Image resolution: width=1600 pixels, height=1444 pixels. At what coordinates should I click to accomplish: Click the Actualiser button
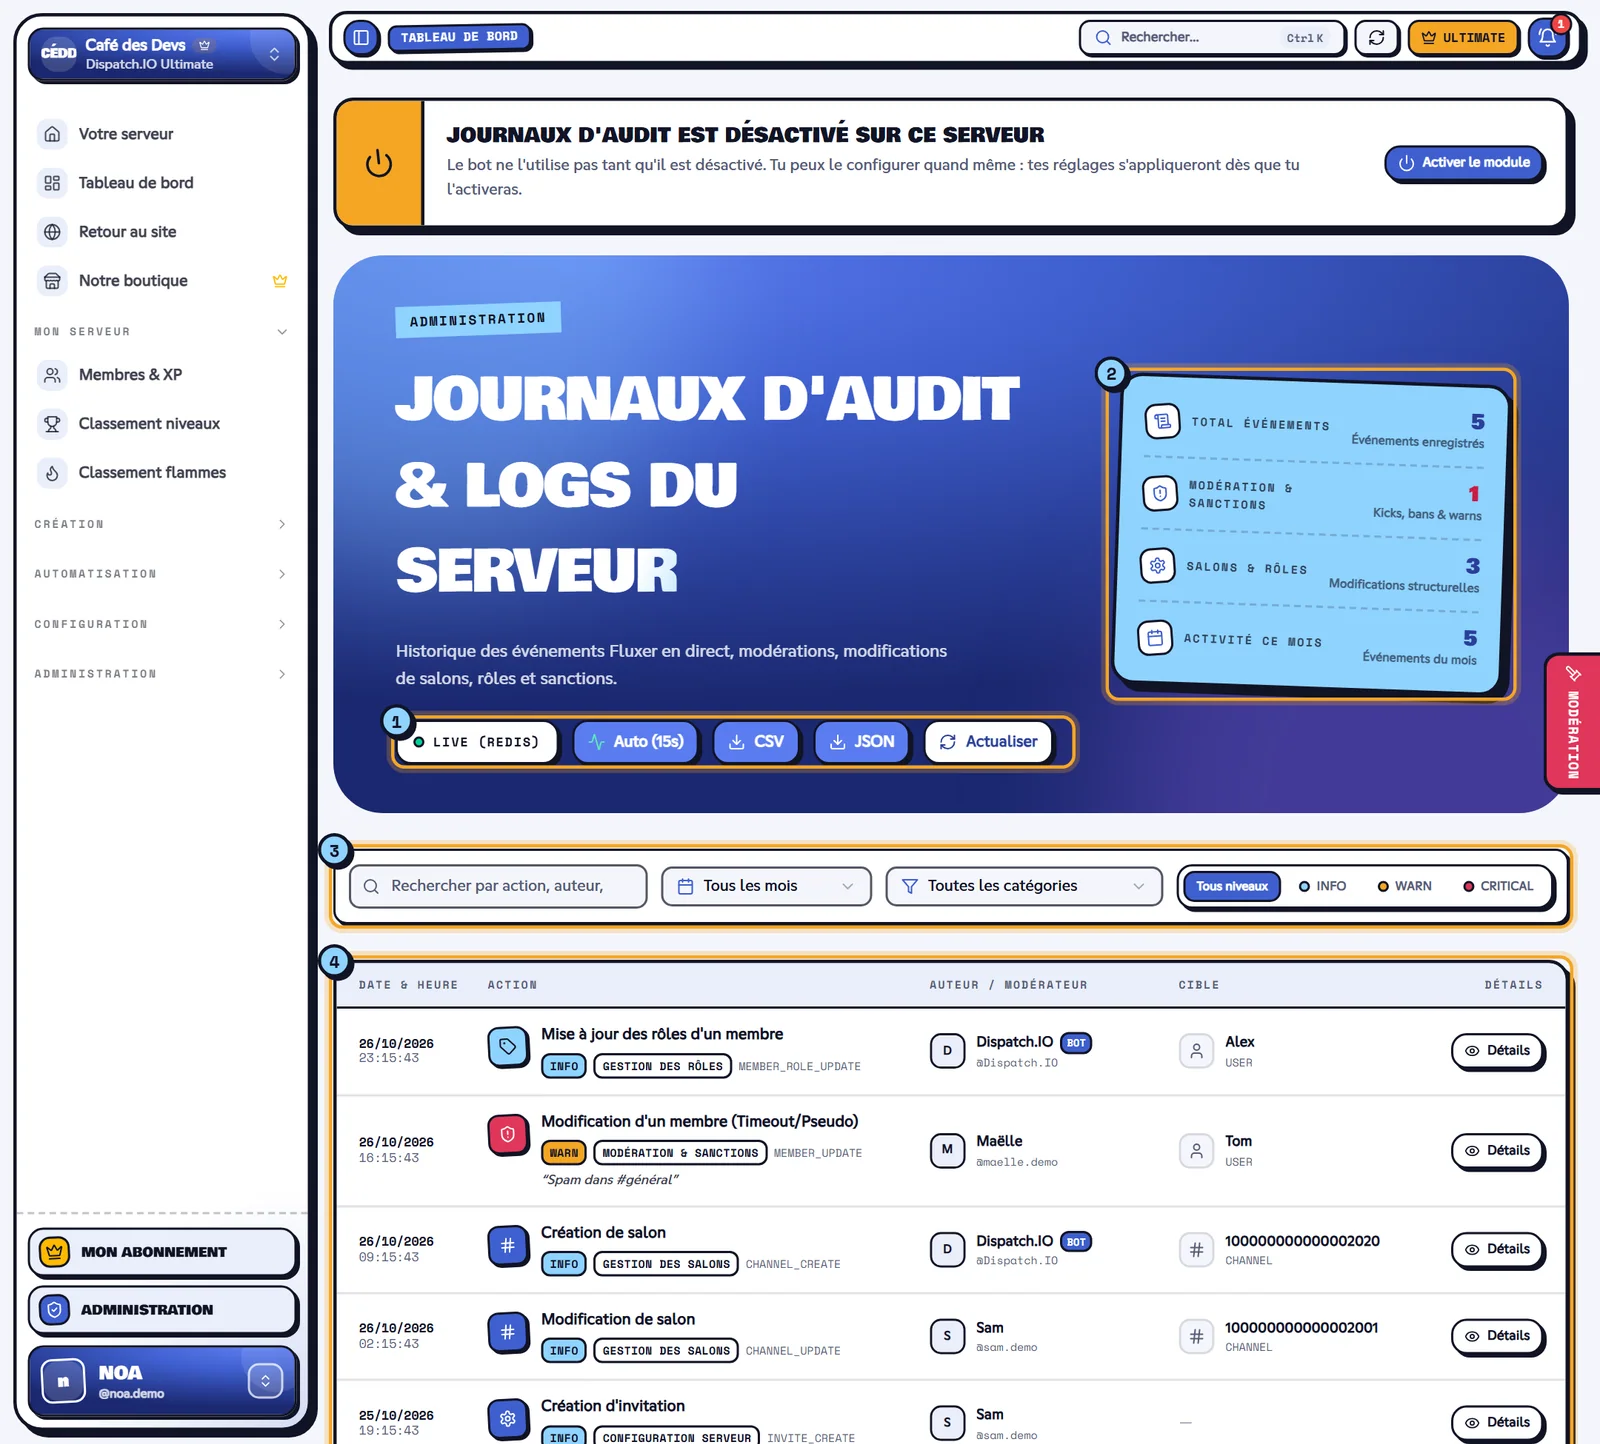click(988, 742)
